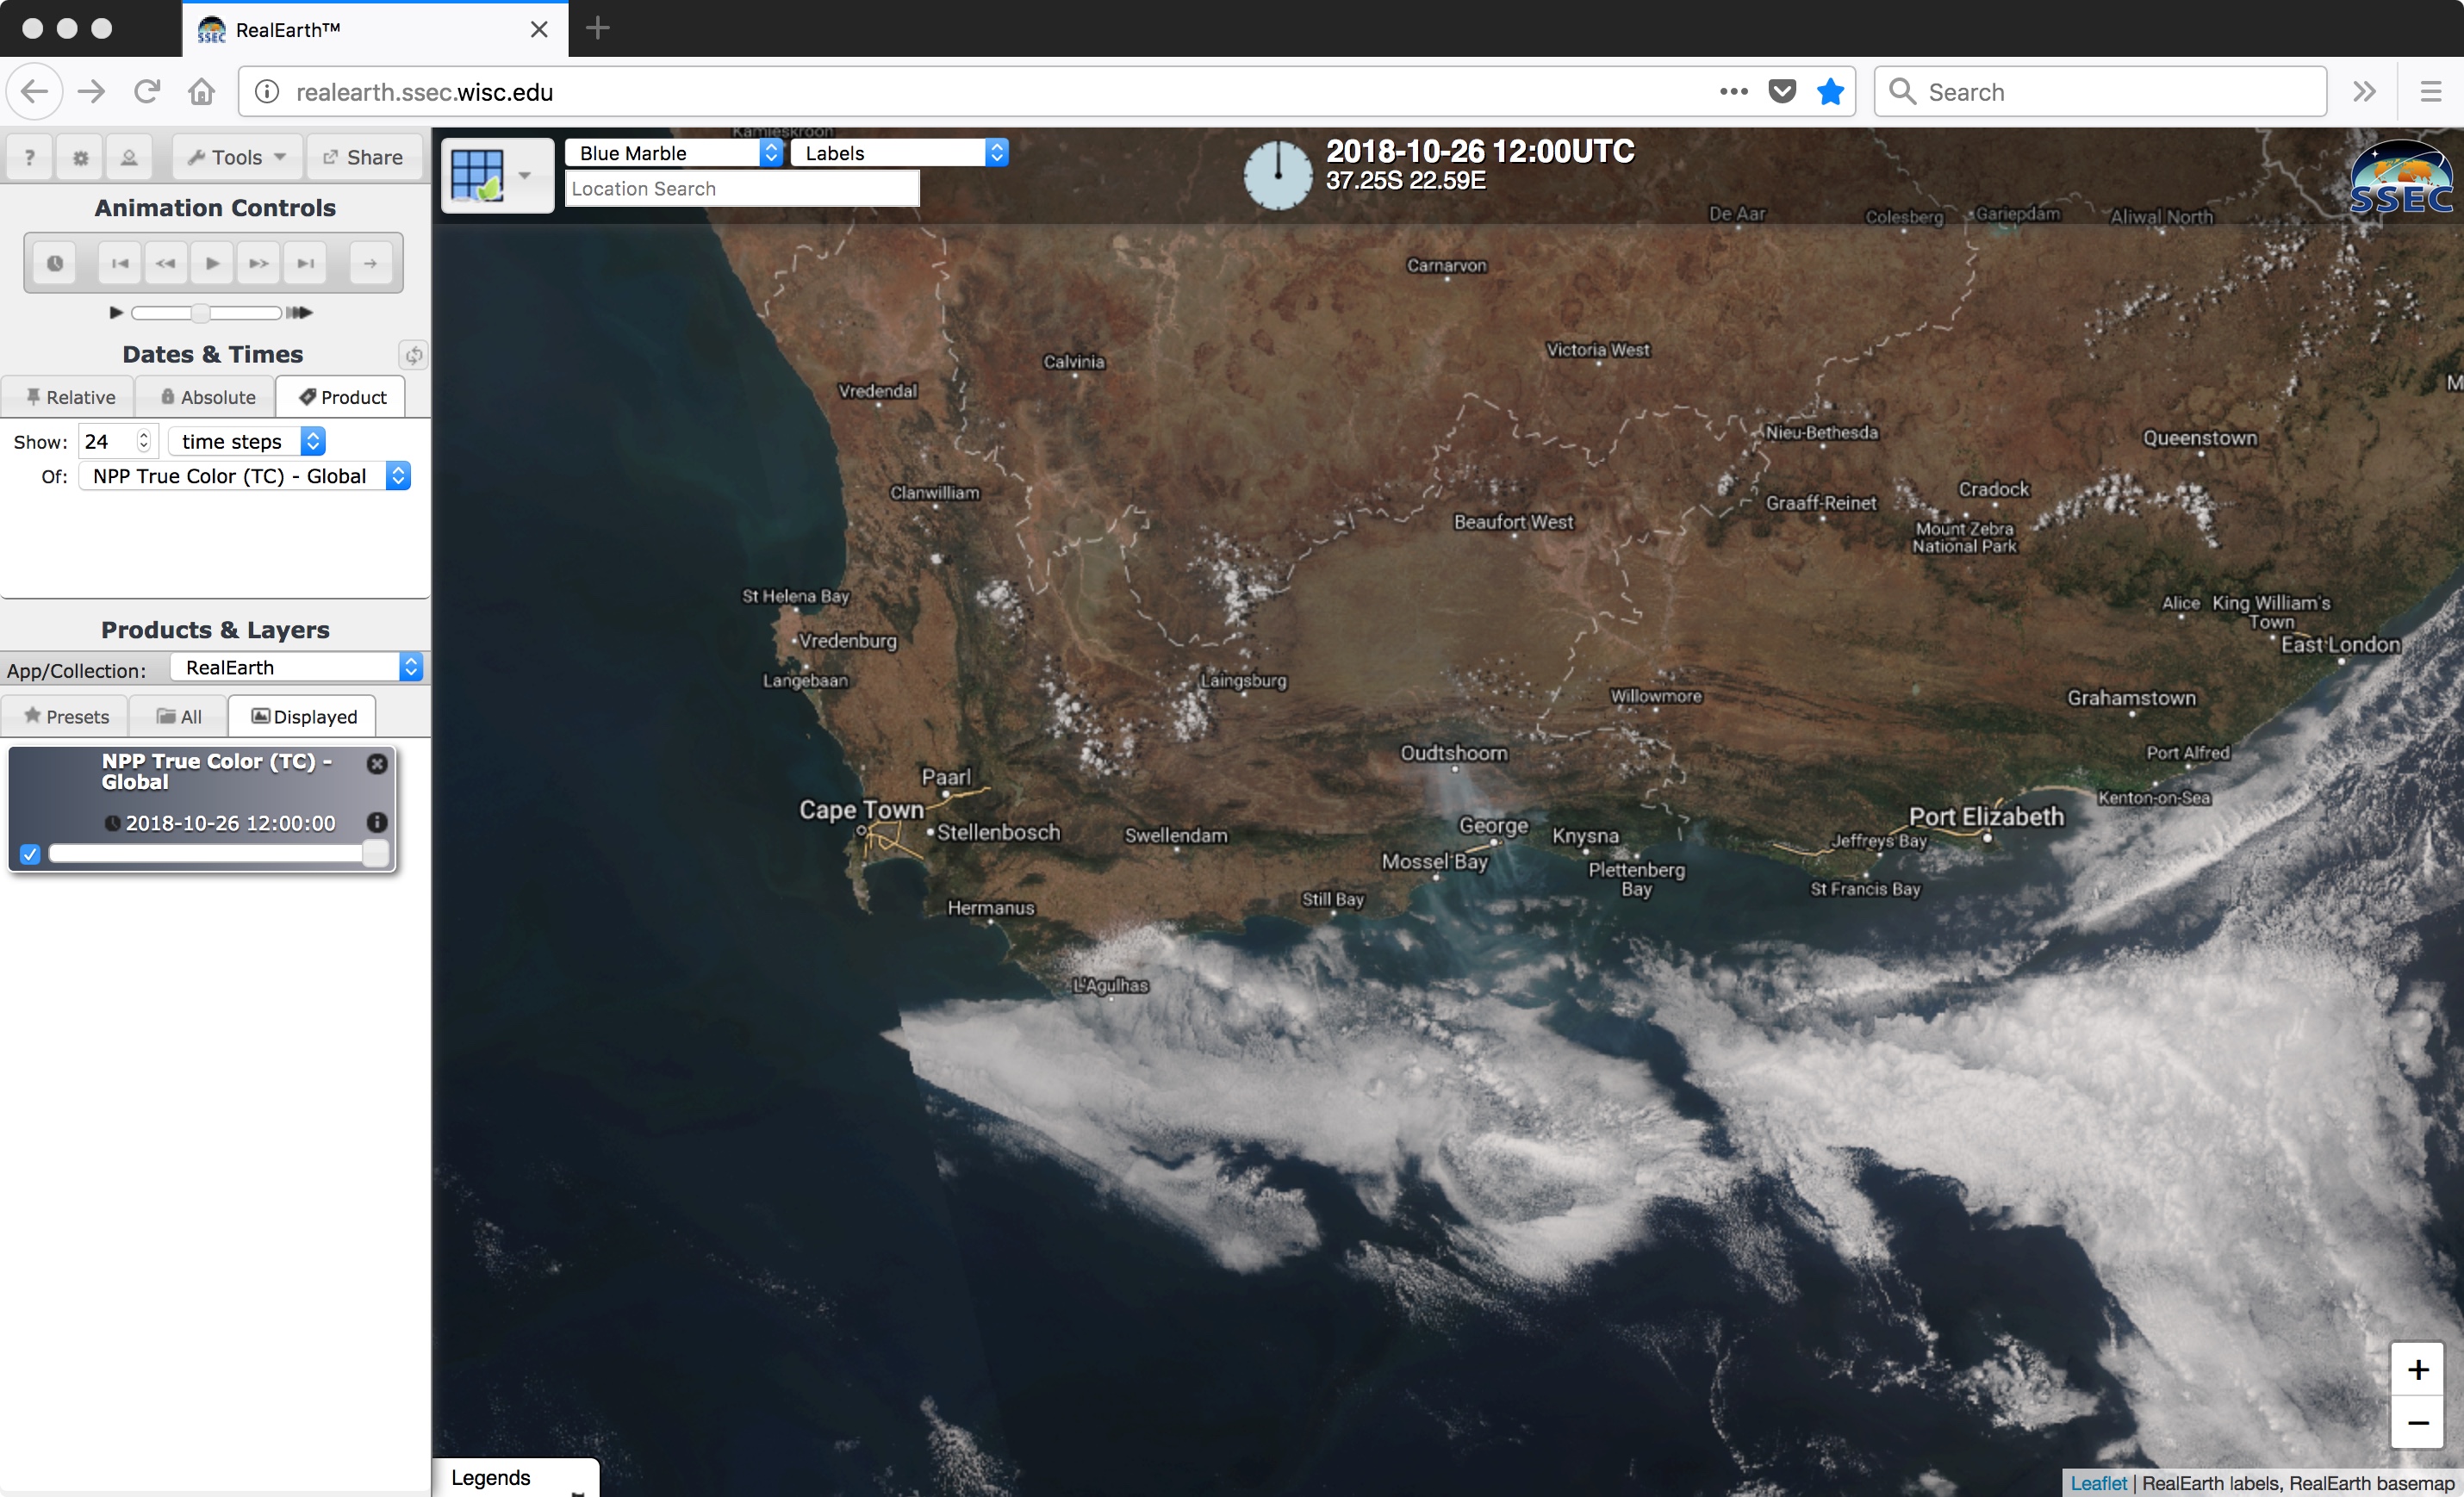Remove the NPP True Color layer
This screenshot has width=2464, height=1497.
click(377, 764)
